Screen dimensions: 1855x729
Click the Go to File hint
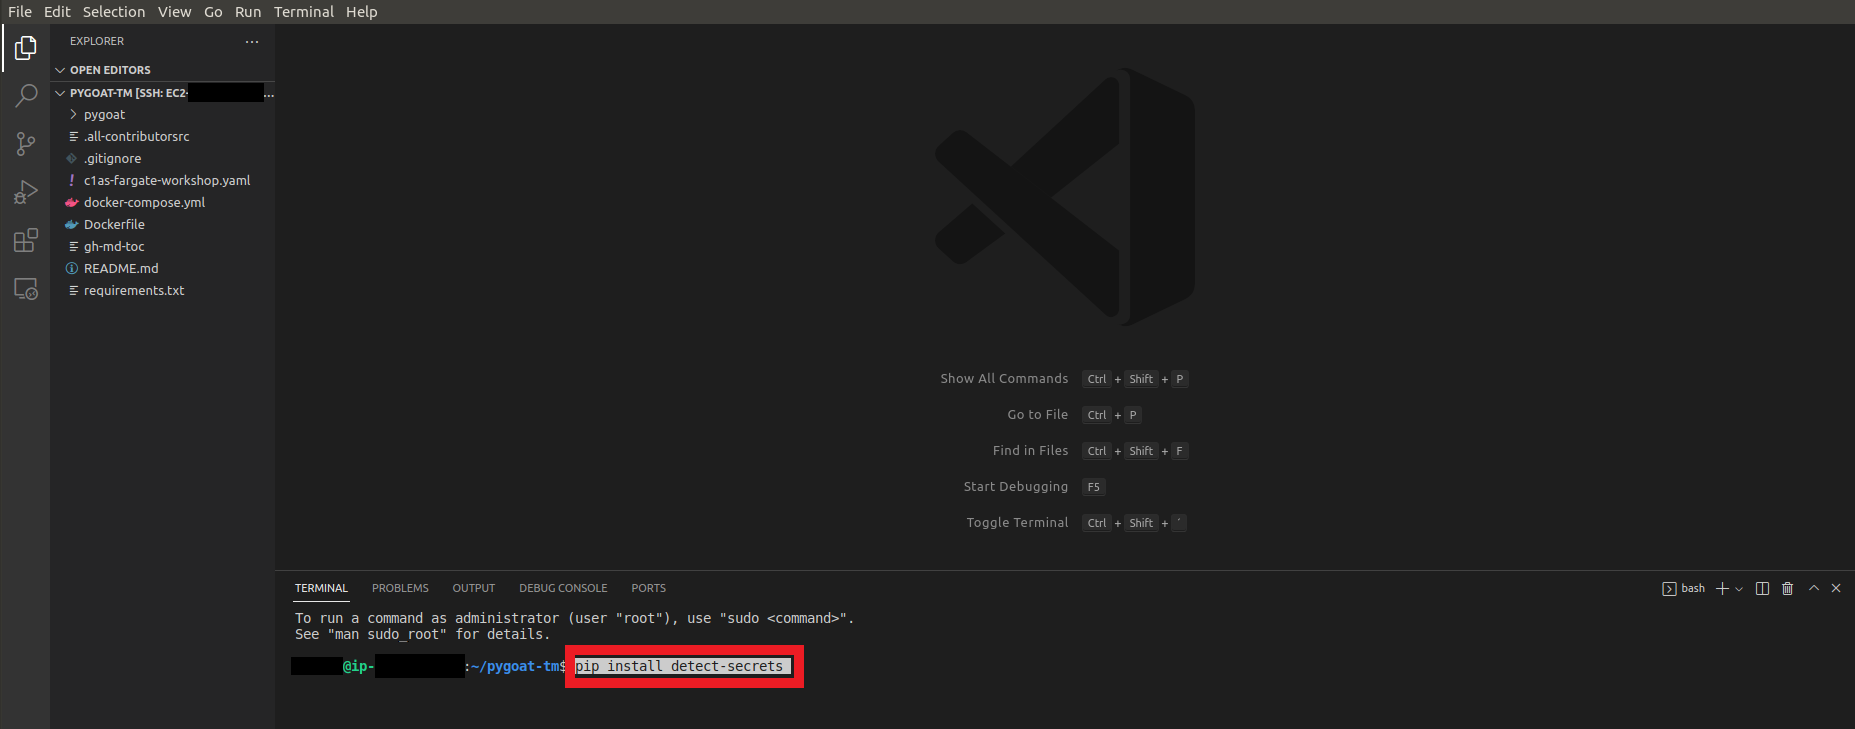click(x=1037, y=415)
